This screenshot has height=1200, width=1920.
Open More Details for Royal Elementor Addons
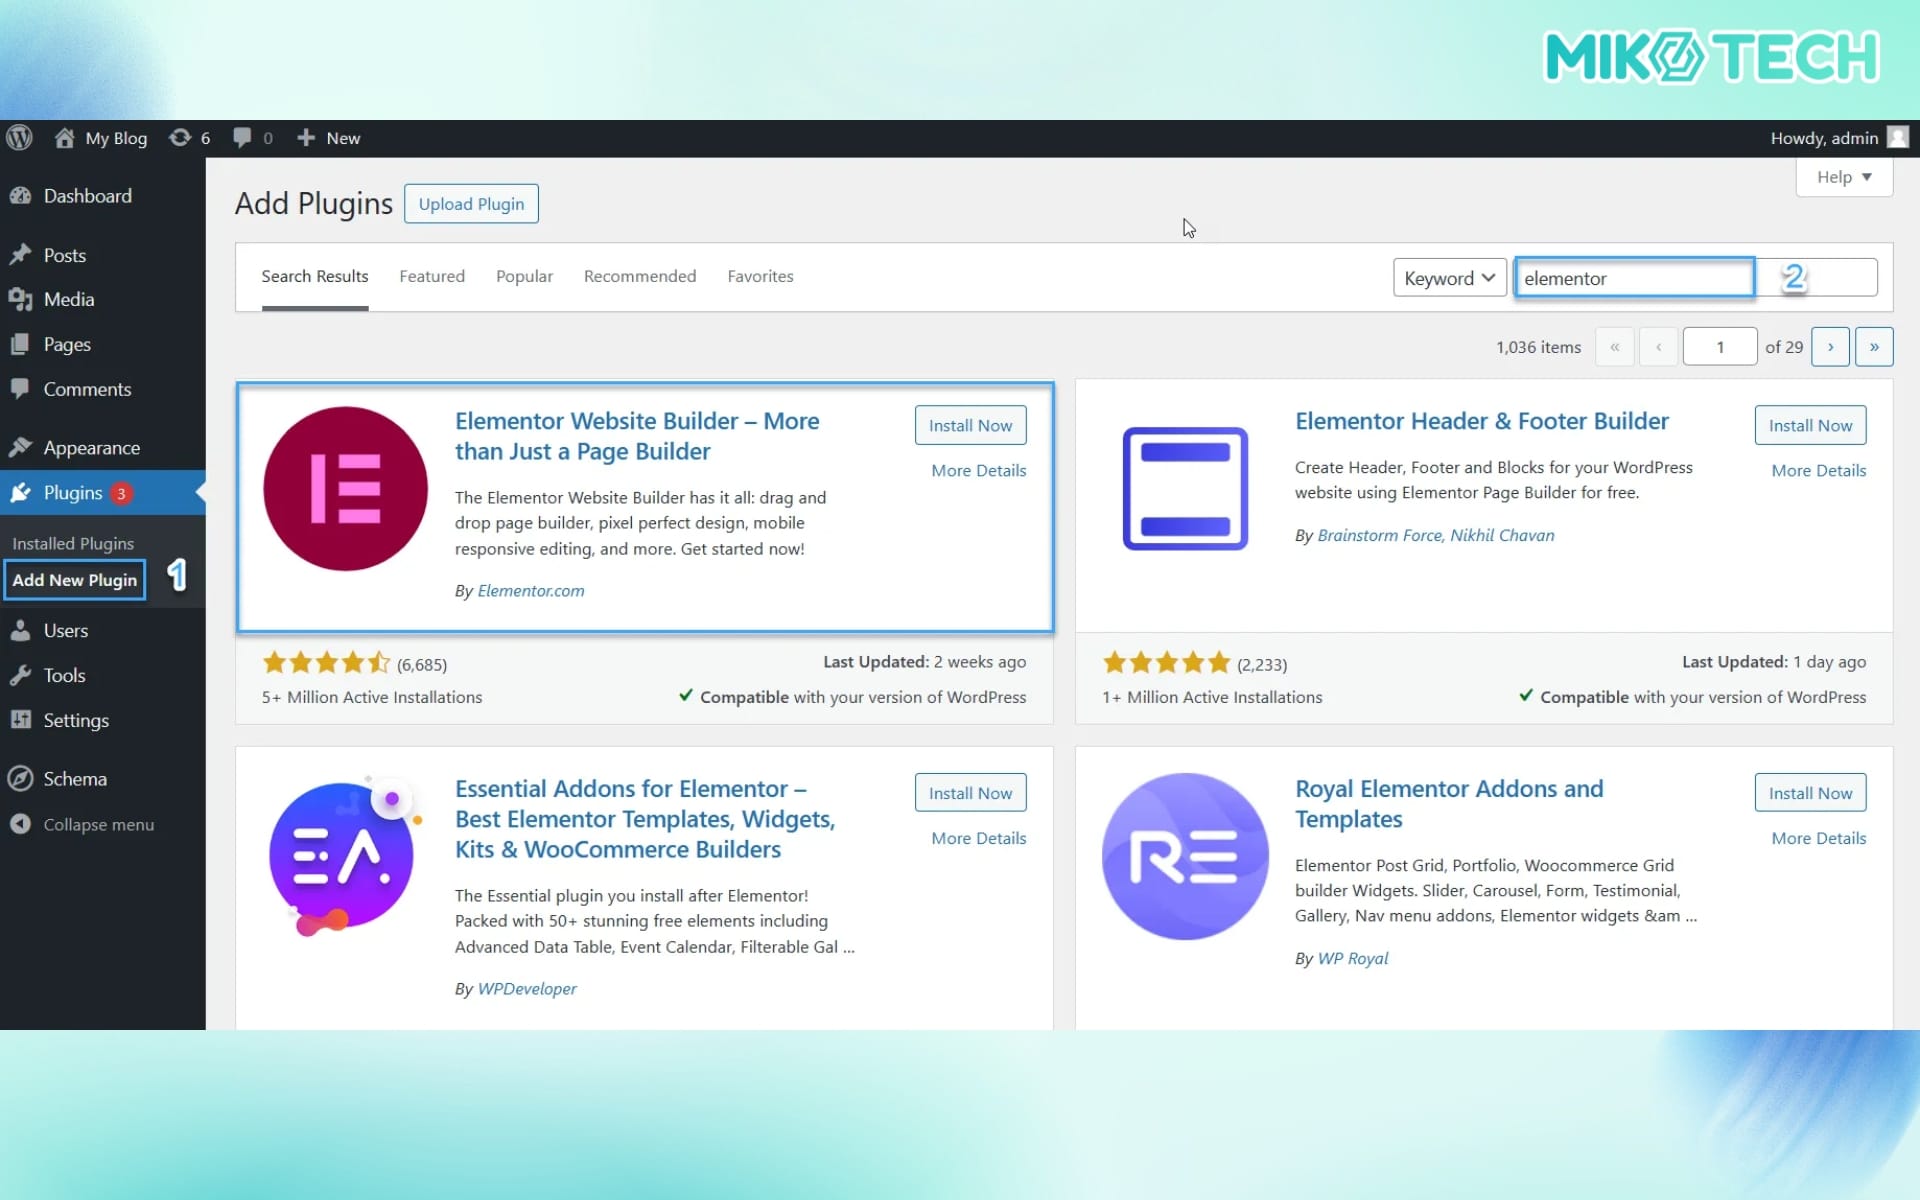pyautogui.click(x=1817, y=838)
